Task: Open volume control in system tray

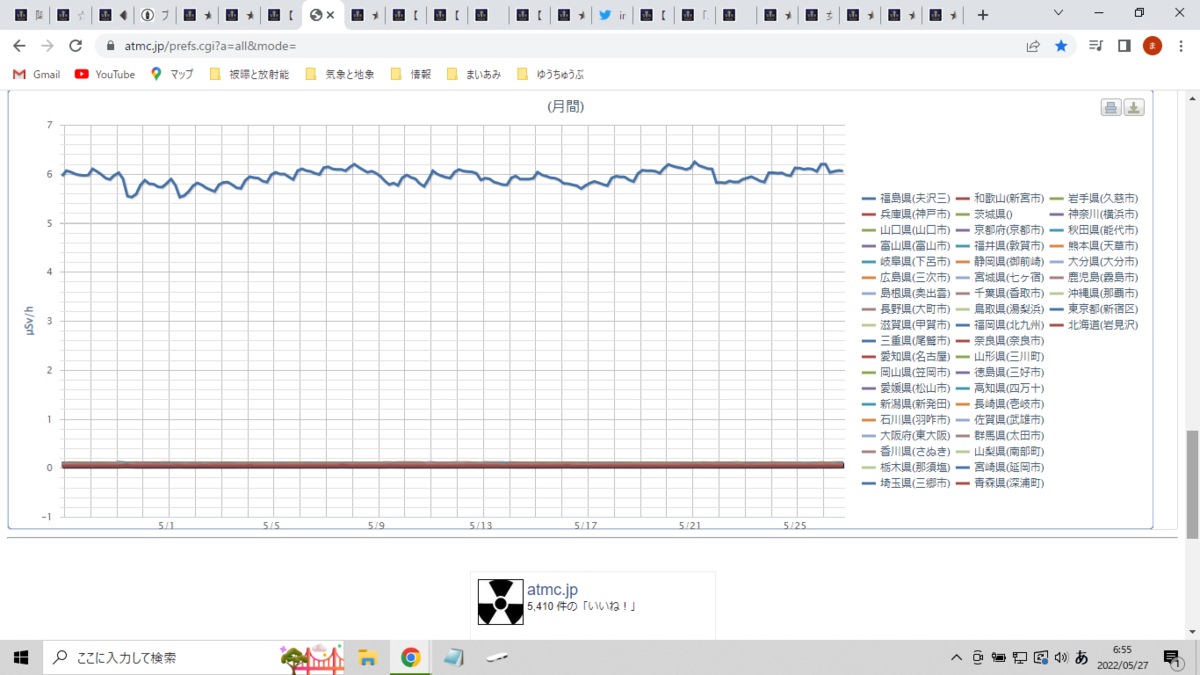Action: tap(1059, 658)
